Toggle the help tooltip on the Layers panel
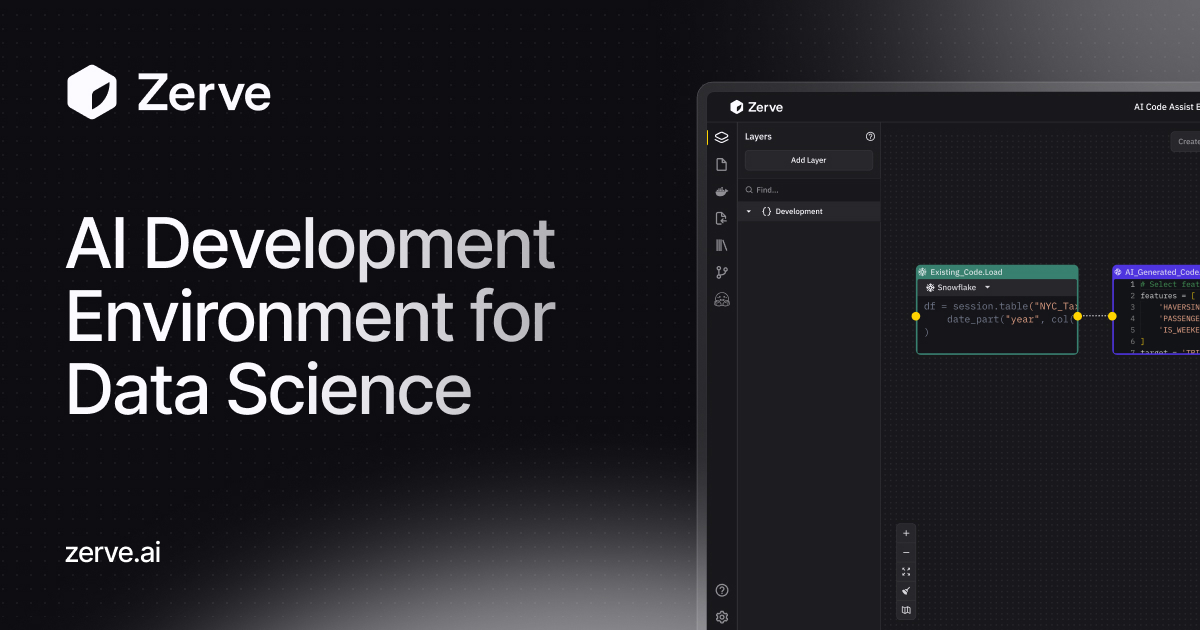The image size is (1200, 630). pos(871,137)
